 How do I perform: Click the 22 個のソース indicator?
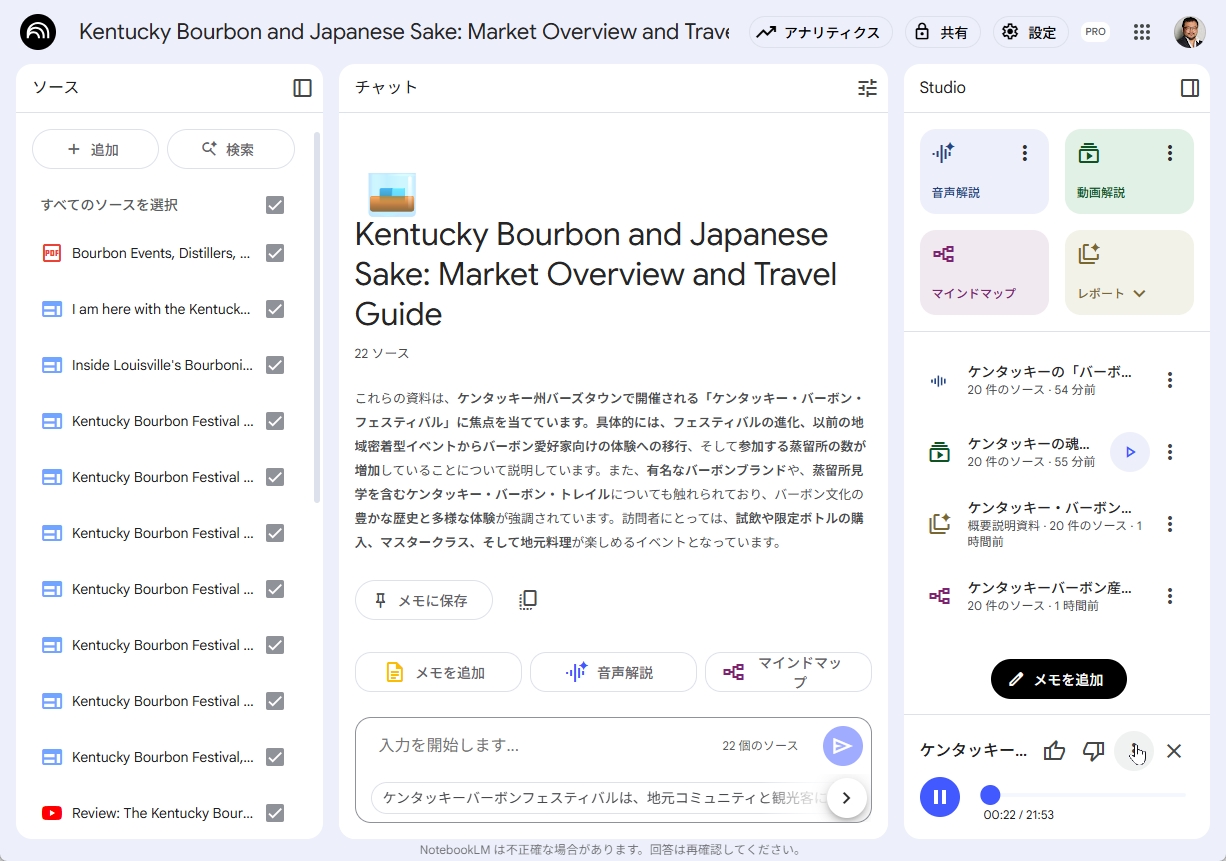pos(760,746)
